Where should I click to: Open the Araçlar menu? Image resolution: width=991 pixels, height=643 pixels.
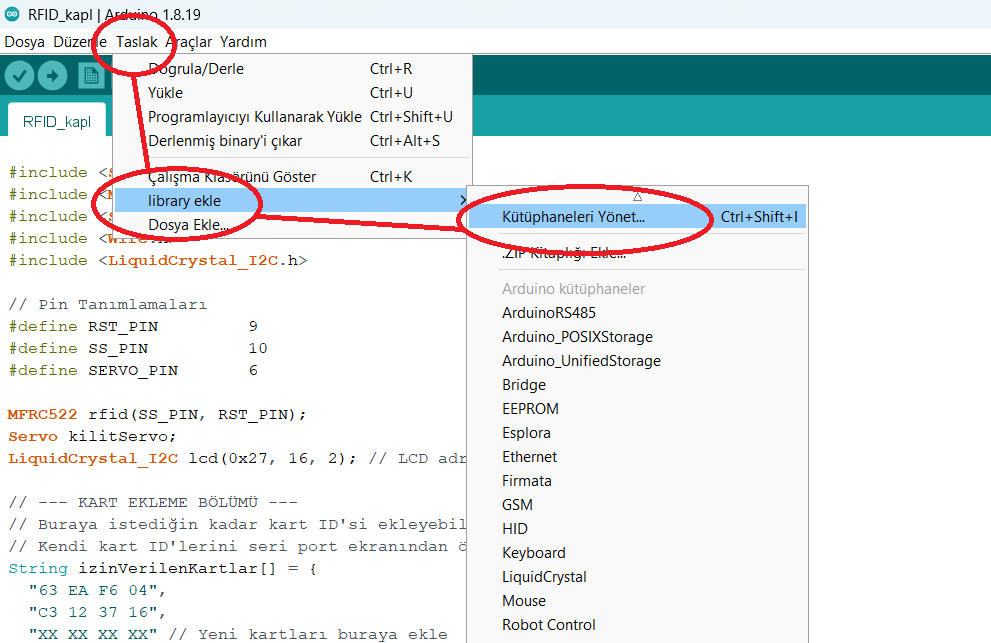pos(188,42)
